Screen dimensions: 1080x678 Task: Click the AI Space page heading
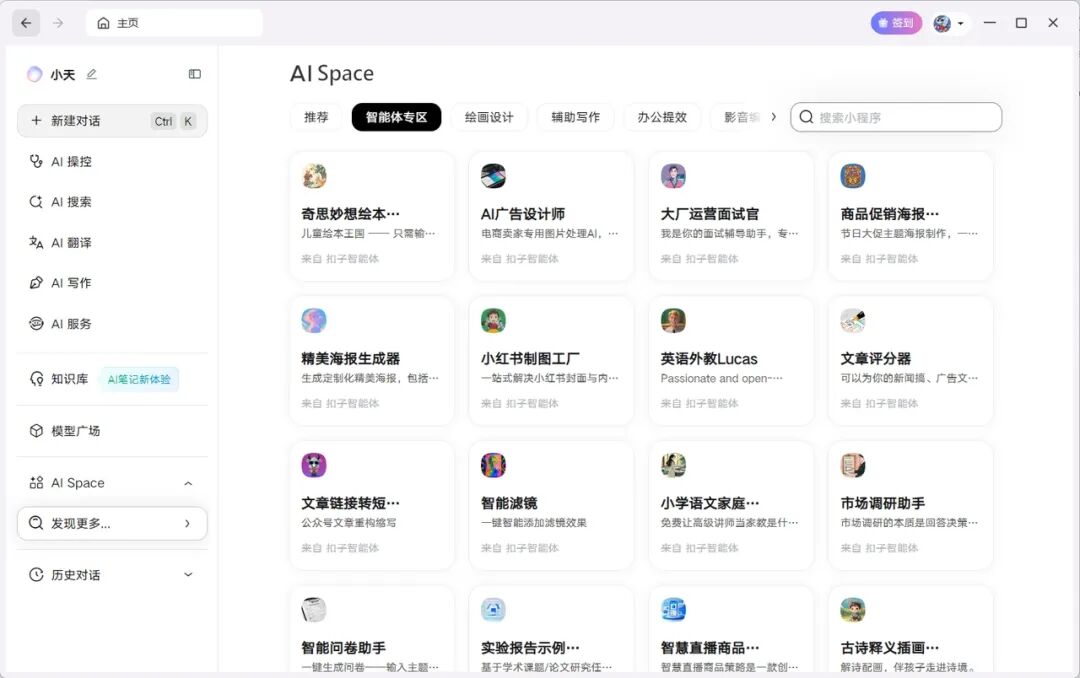pos(332,74)
